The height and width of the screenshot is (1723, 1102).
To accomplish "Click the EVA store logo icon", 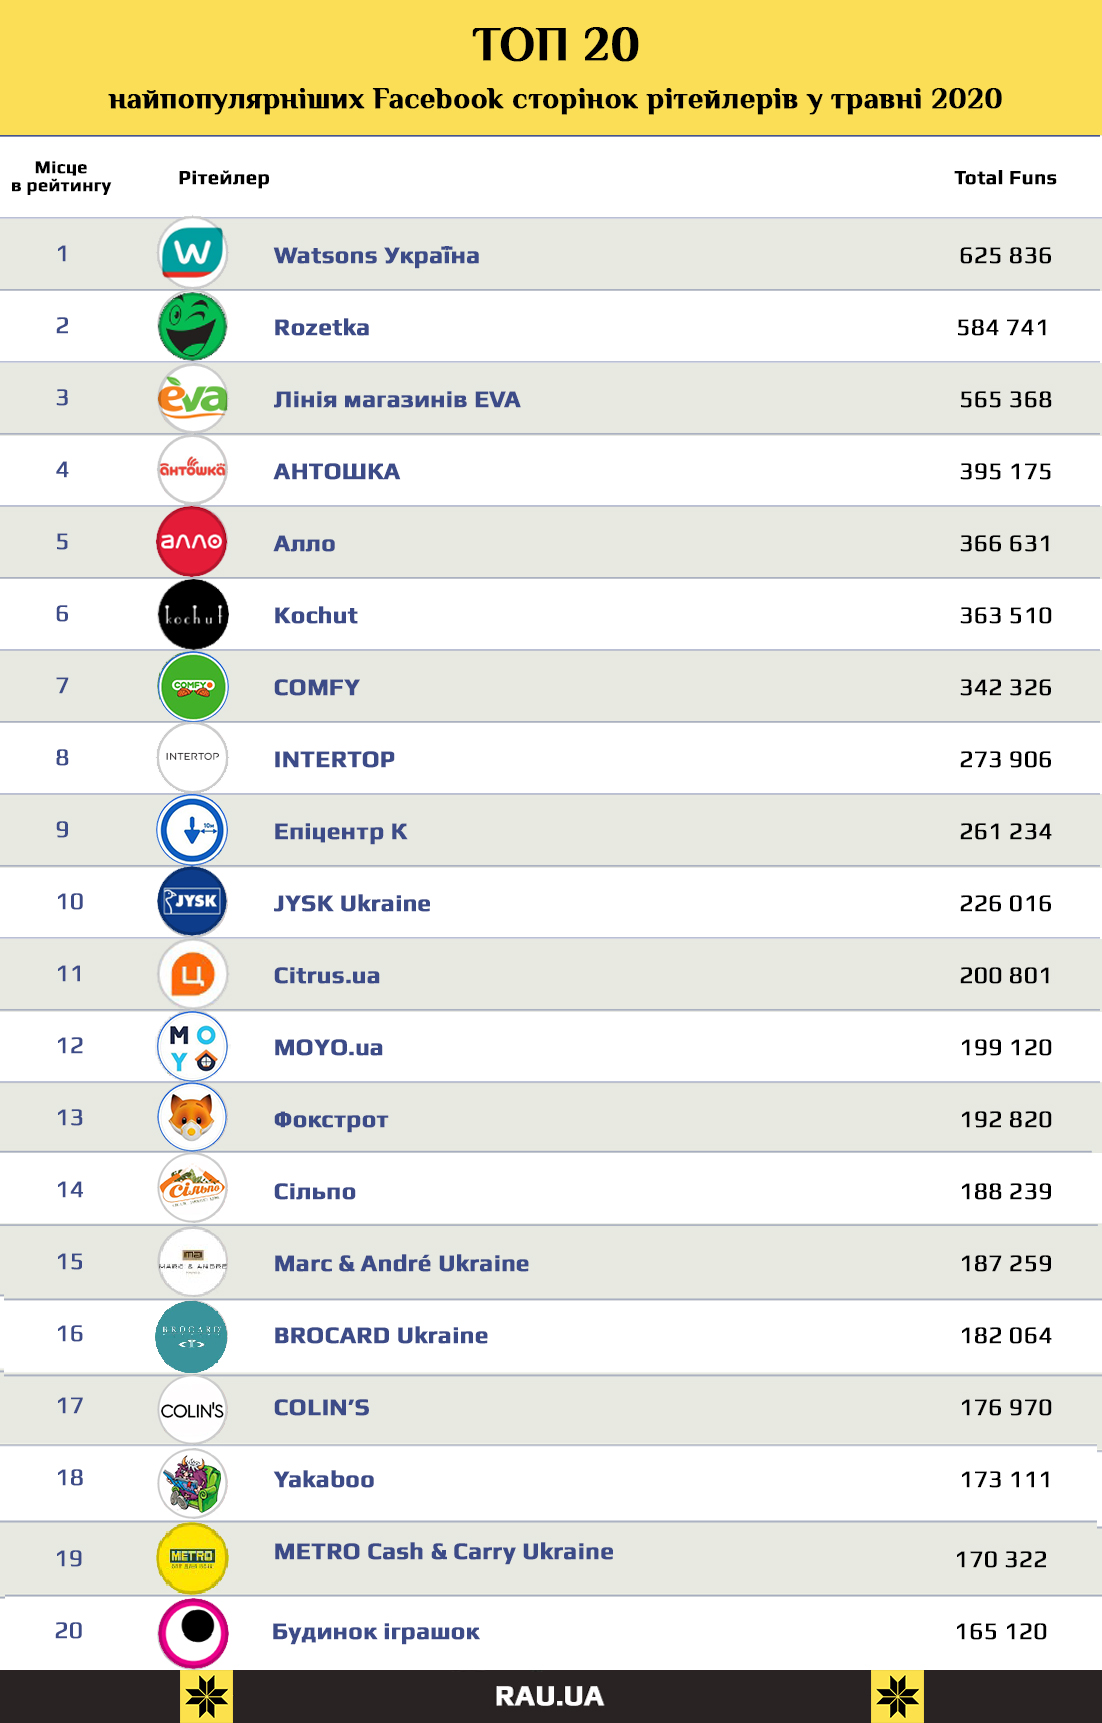I will point(193,399).
